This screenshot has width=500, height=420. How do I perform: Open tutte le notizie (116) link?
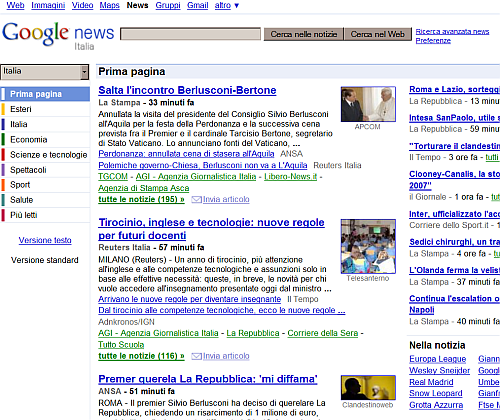click(x=141, y=356)
